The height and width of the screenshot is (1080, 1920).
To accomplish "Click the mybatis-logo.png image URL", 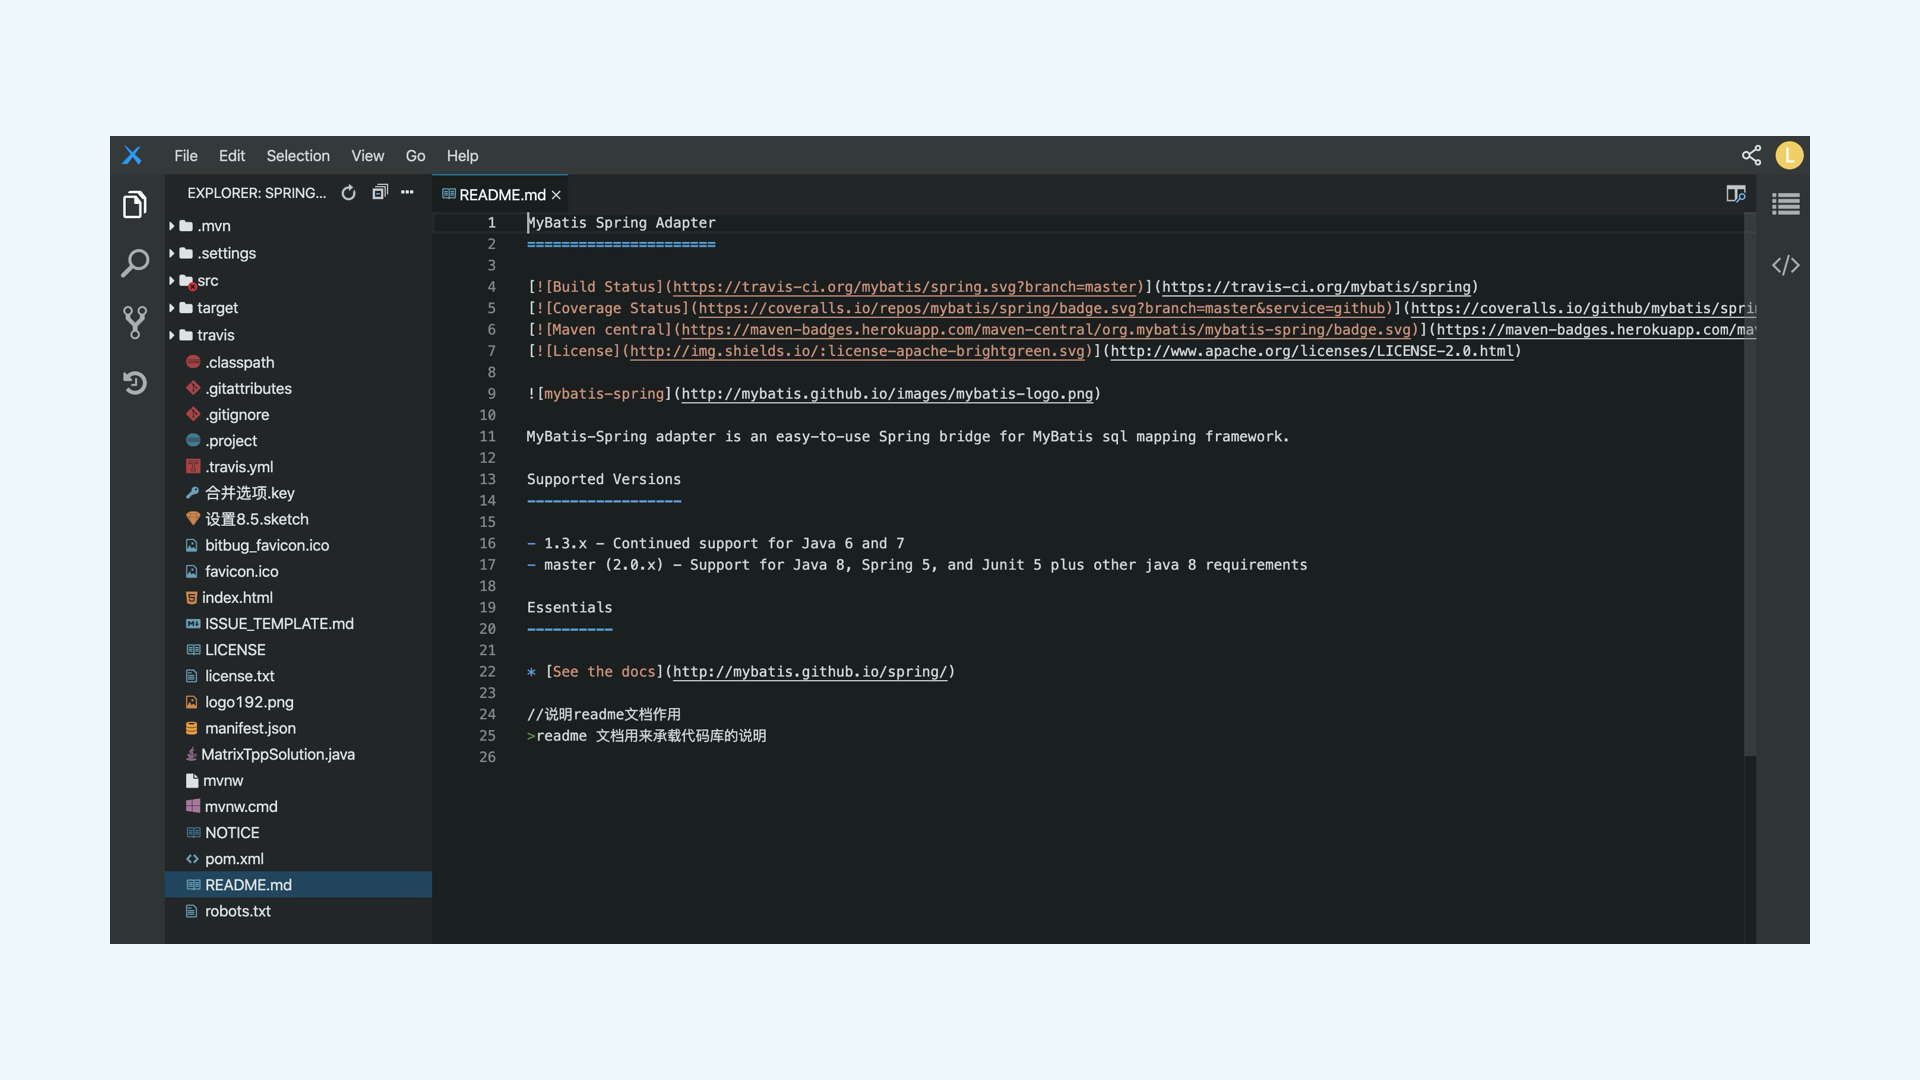I will tap(887, 394).
